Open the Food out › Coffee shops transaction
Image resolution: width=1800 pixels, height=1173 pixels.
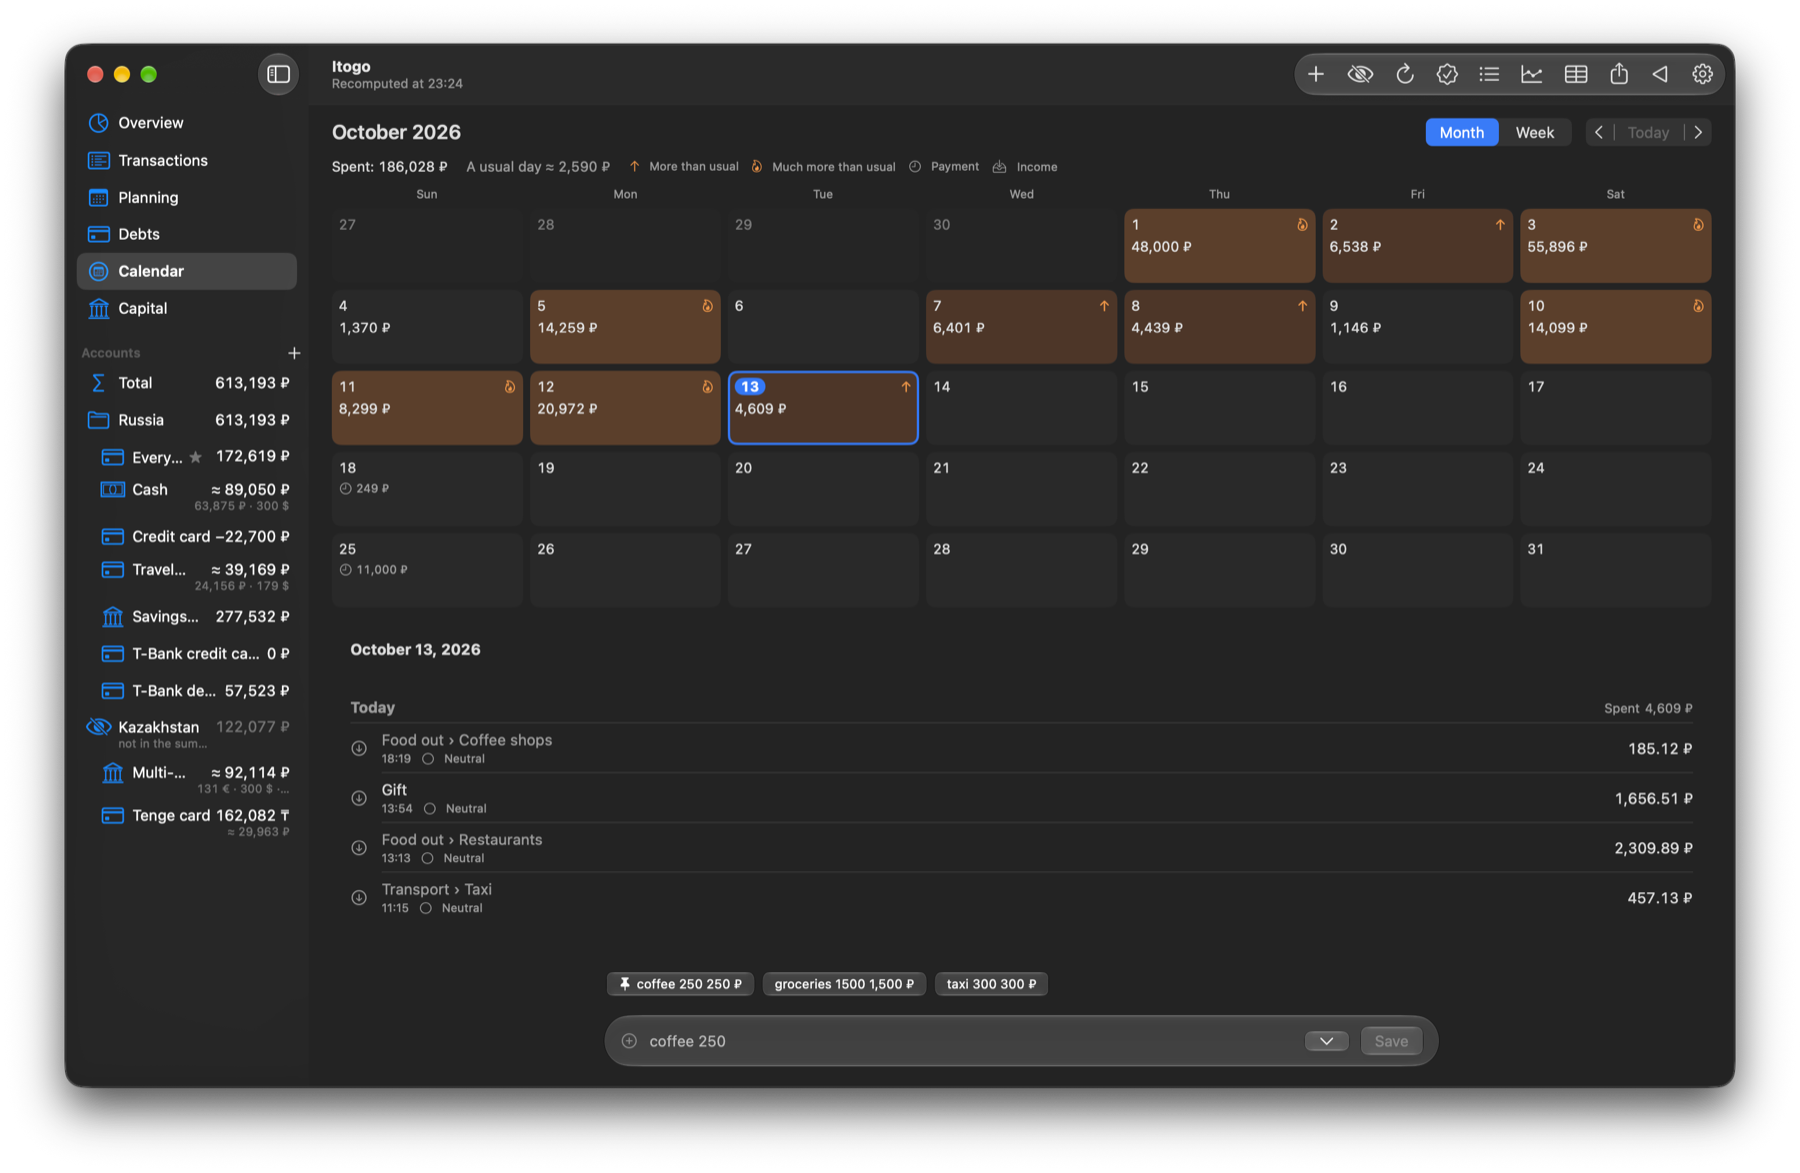[x=1021, y=748]
